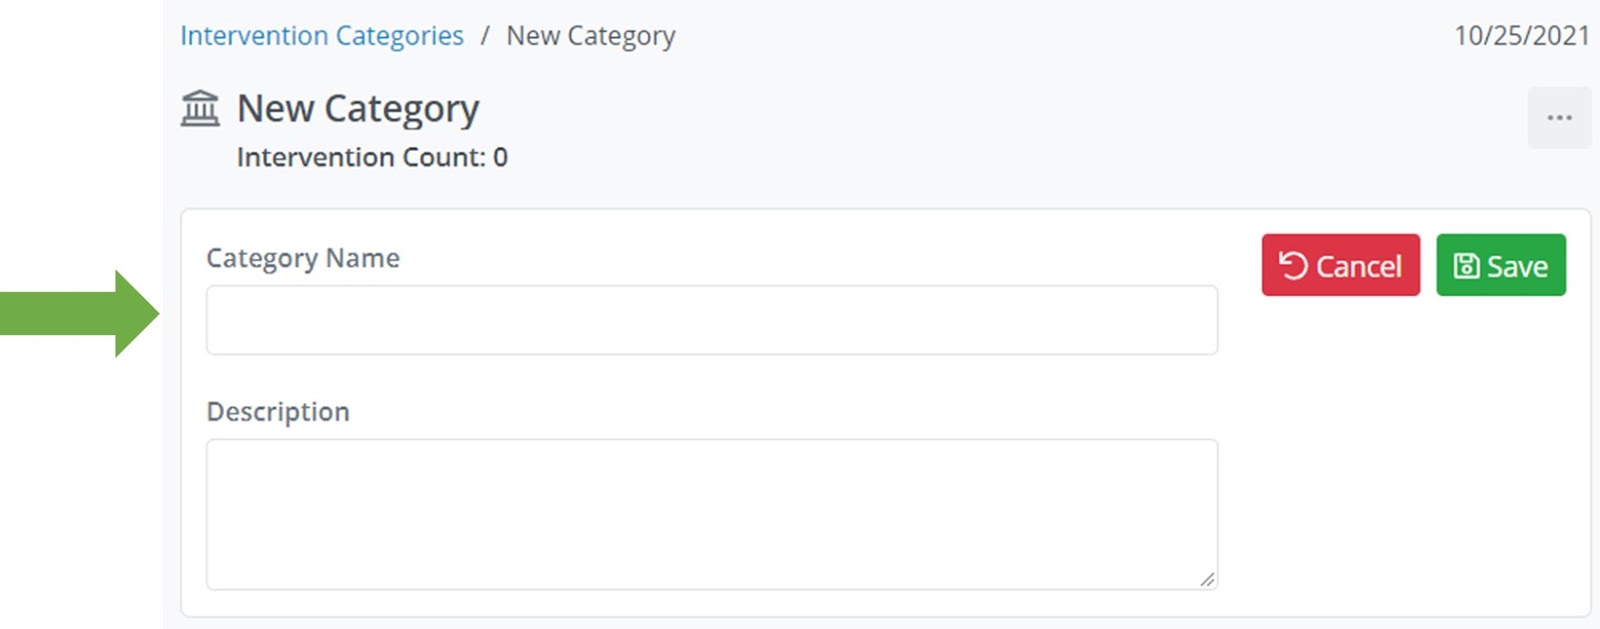Image resolution: width=1600 pixels, height=629 pixels.
Task: Click the green arrow pointing right
Action: coord(80,313)
